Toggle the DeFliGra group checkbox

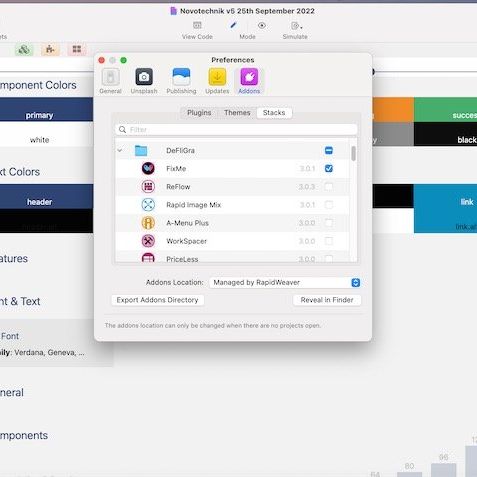(x=329, y=151)
